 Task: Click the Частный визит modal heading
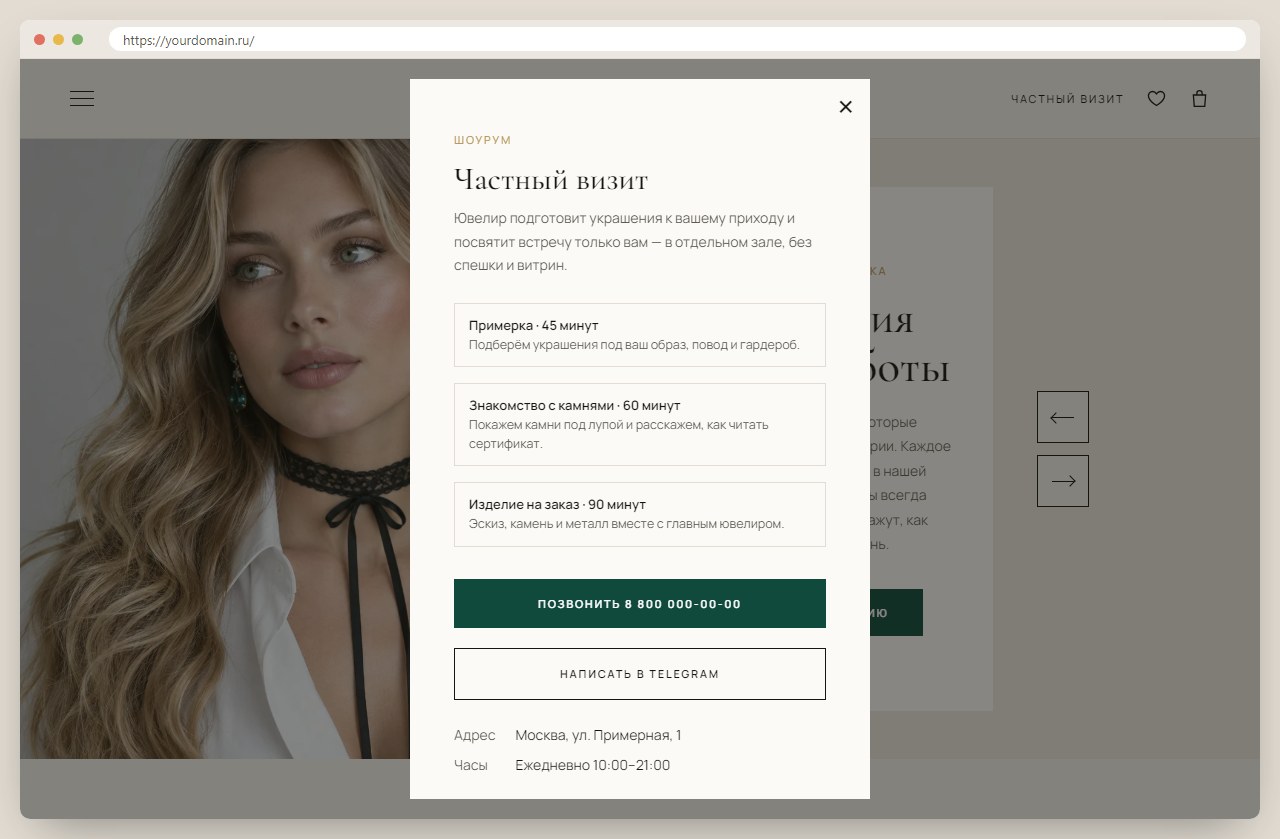point(551,181)
